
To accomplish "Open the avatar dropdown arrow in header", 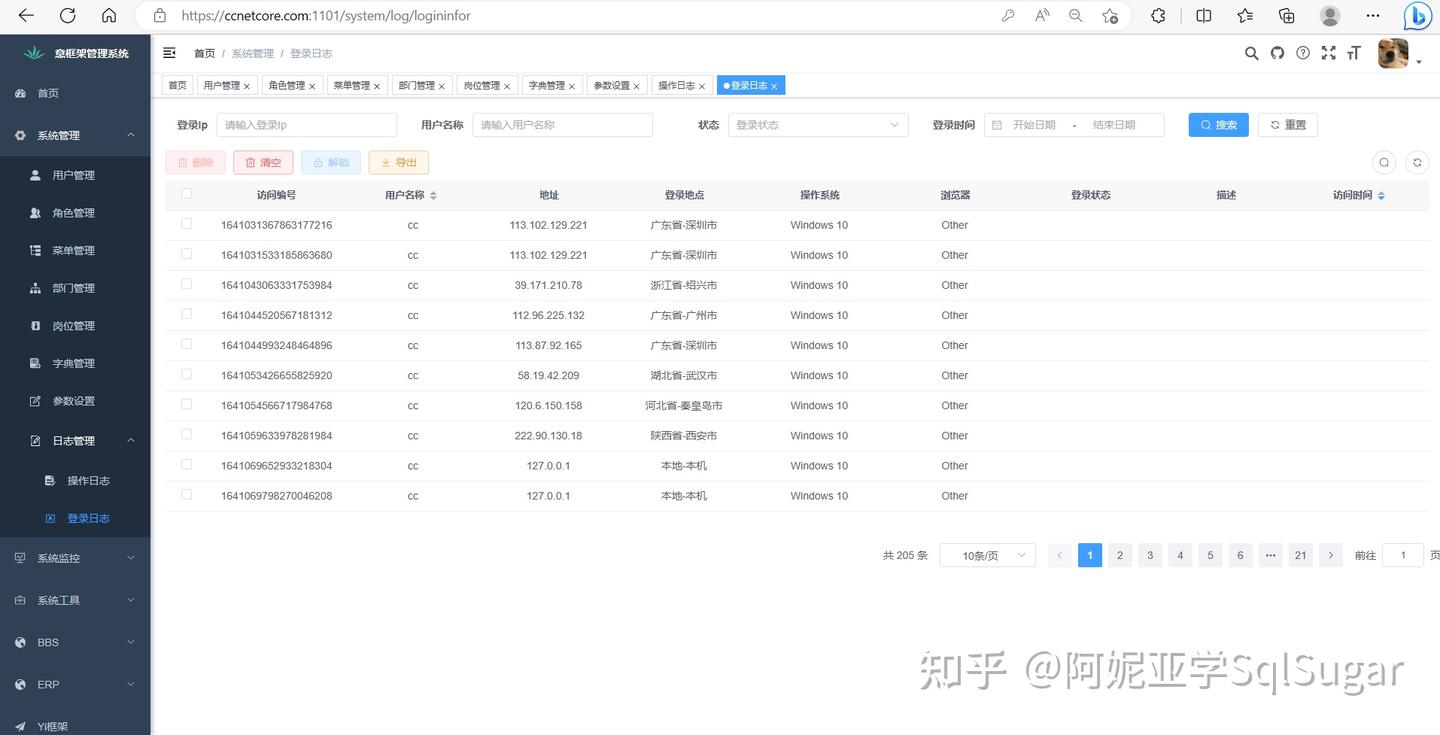I will tap(1417, 60).
